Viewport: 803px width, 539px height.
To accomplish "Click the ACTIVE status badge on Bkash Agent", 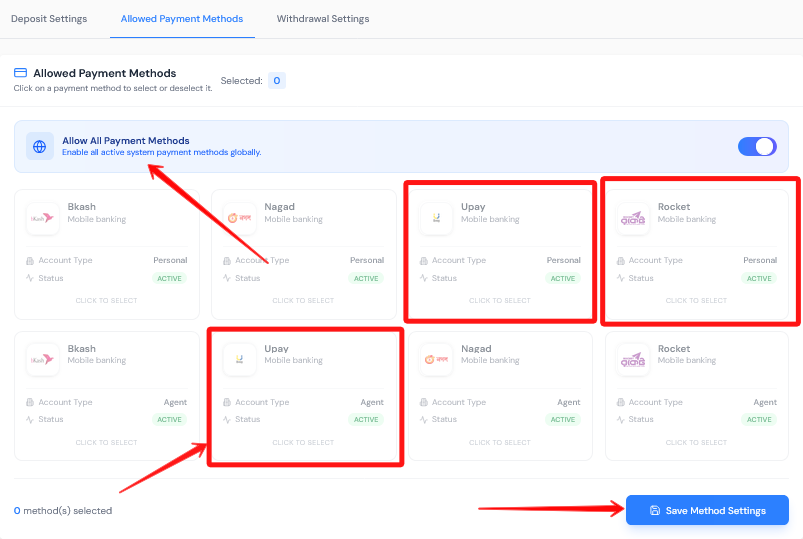I will 169,420.
